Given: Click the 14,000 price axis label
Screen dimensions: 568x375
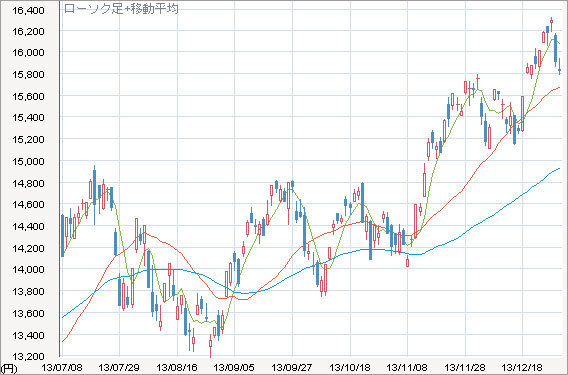Looking at the screenshot, I should click(28, 270).
